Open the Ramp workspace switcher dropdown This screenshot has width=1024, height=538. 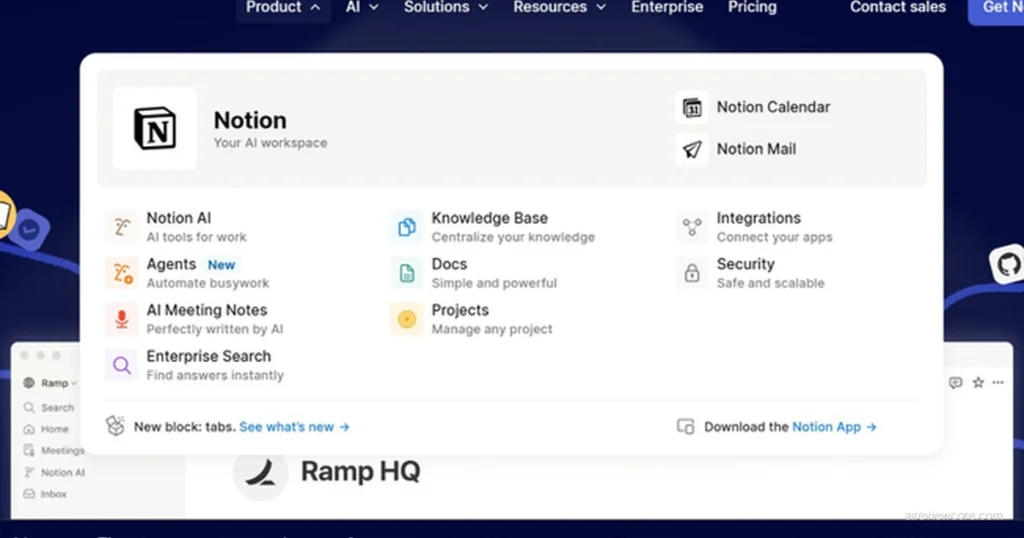pos(51,383)
